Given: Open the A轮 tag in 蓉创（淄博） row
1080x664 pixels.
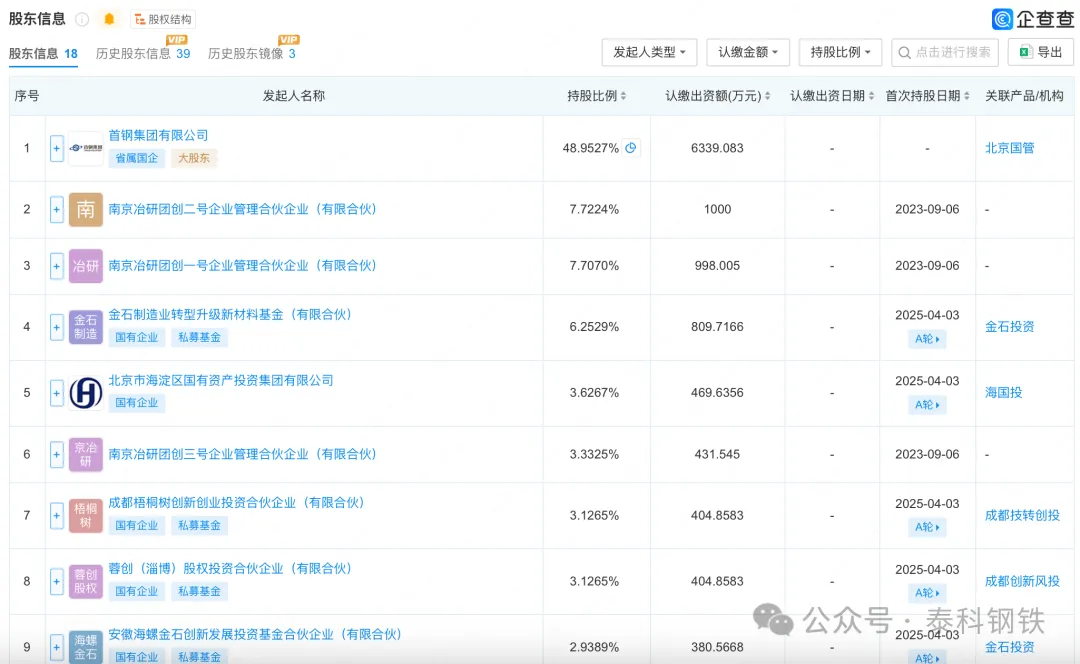Looking at the screenshot, I should click(927, 593).
